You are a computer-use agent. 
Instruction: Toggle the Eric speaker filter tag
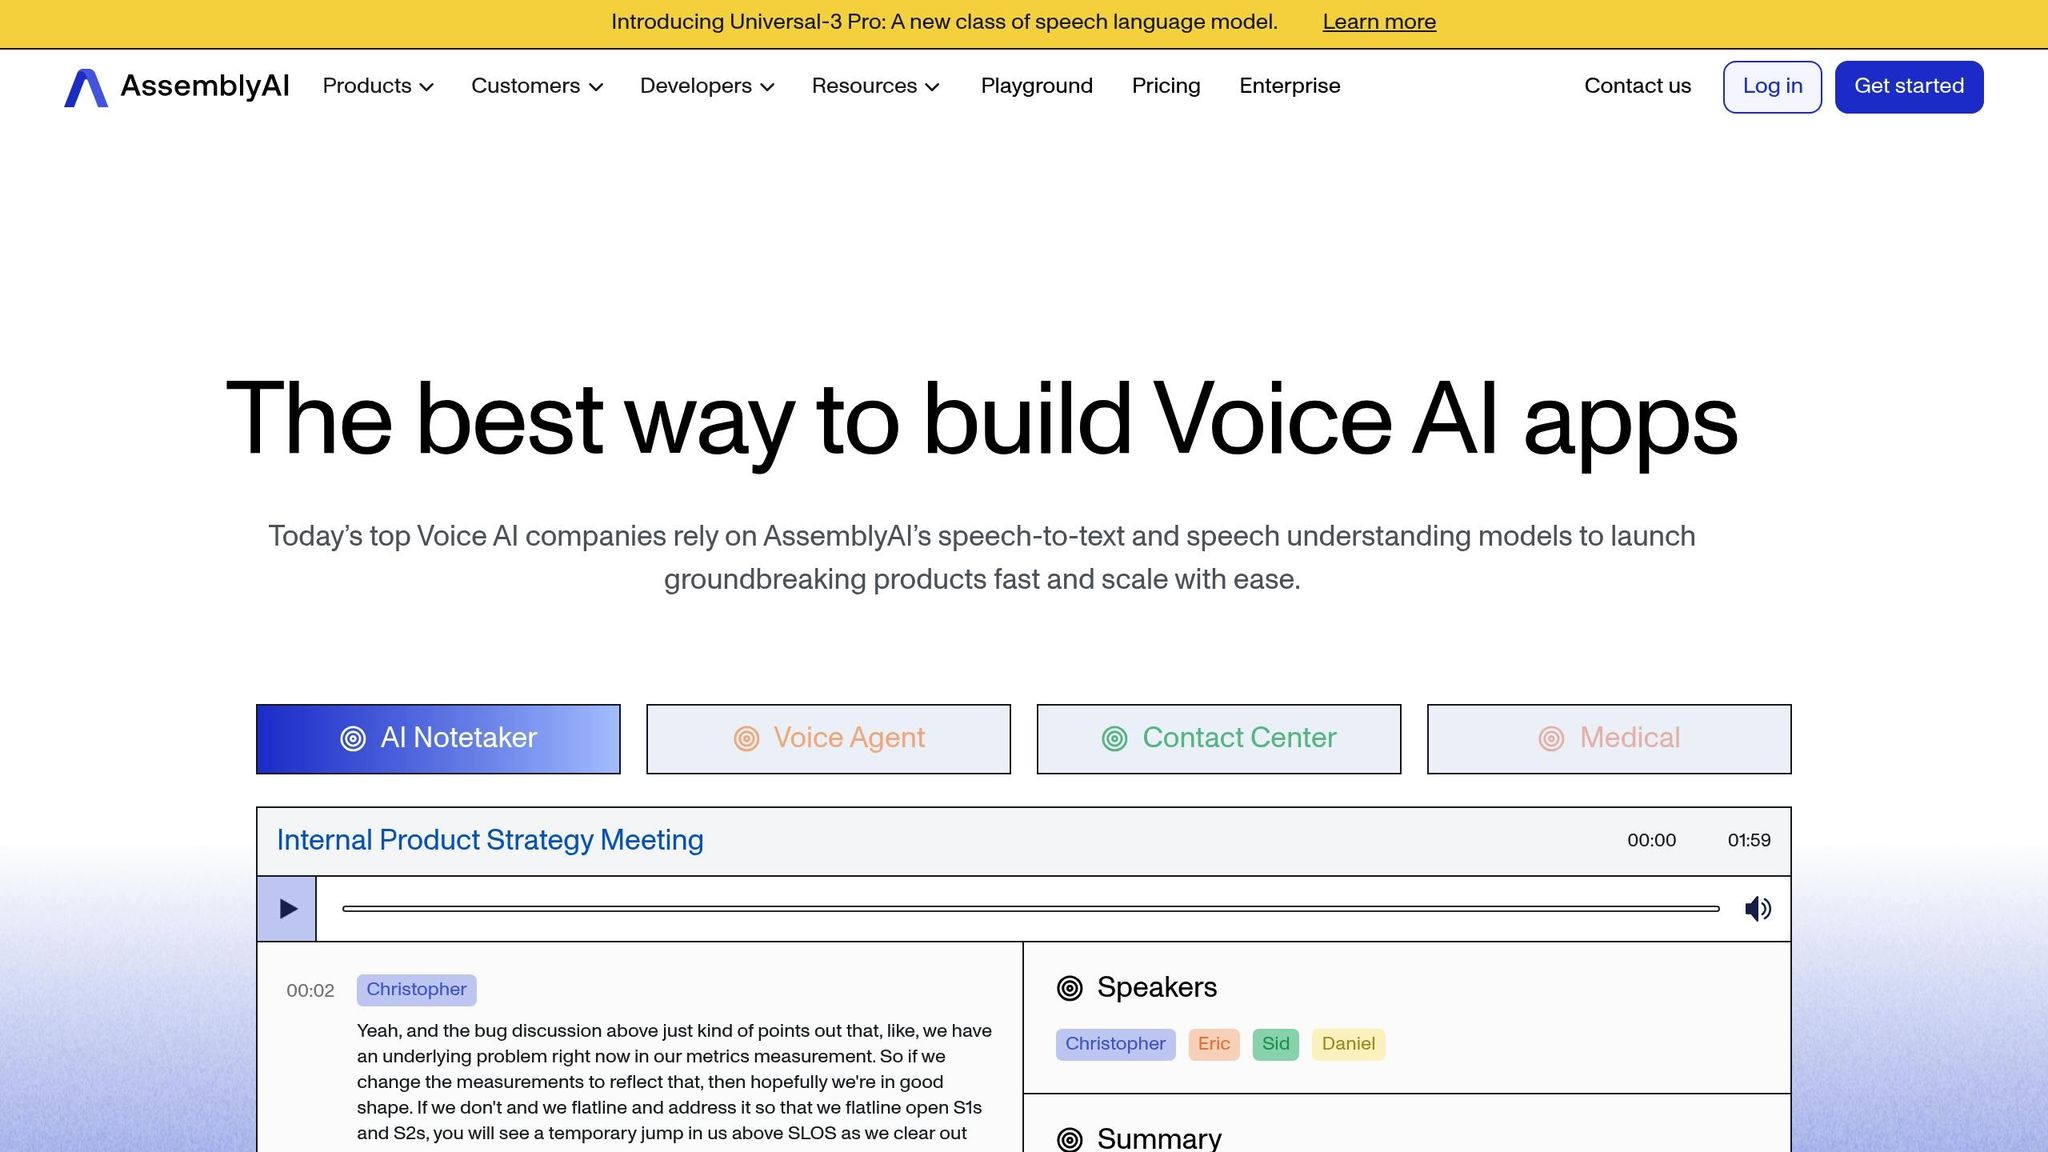[x=1213, y=1044]
